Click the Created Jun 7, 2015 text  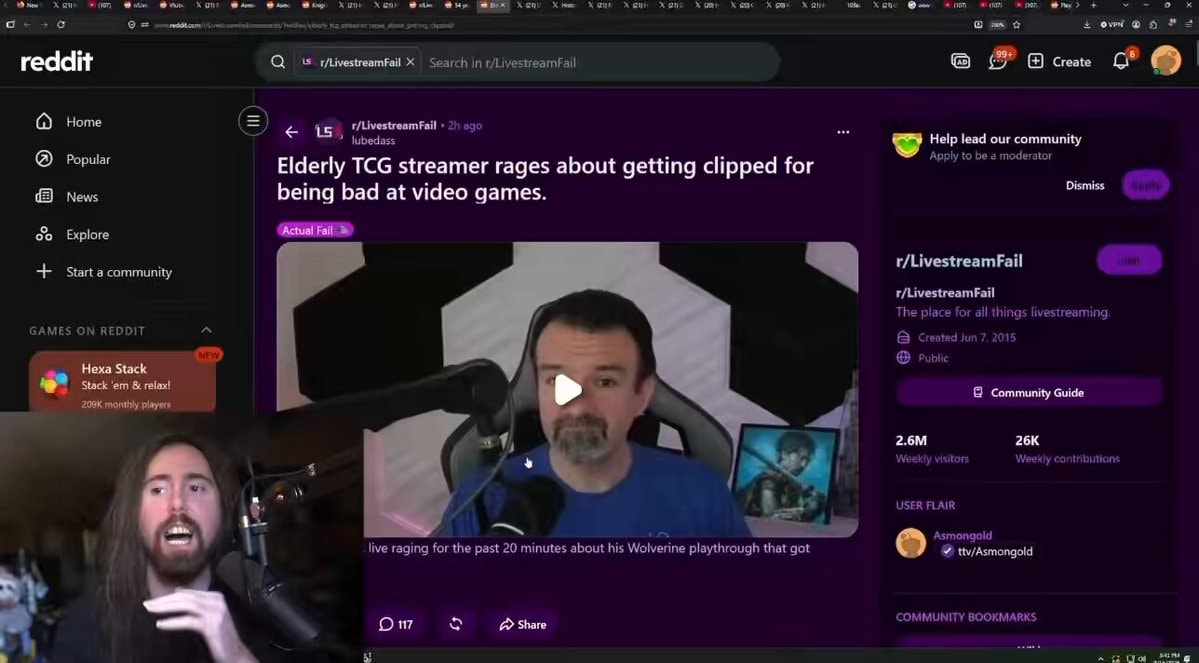pyautogui.click(x=967, y=337)
